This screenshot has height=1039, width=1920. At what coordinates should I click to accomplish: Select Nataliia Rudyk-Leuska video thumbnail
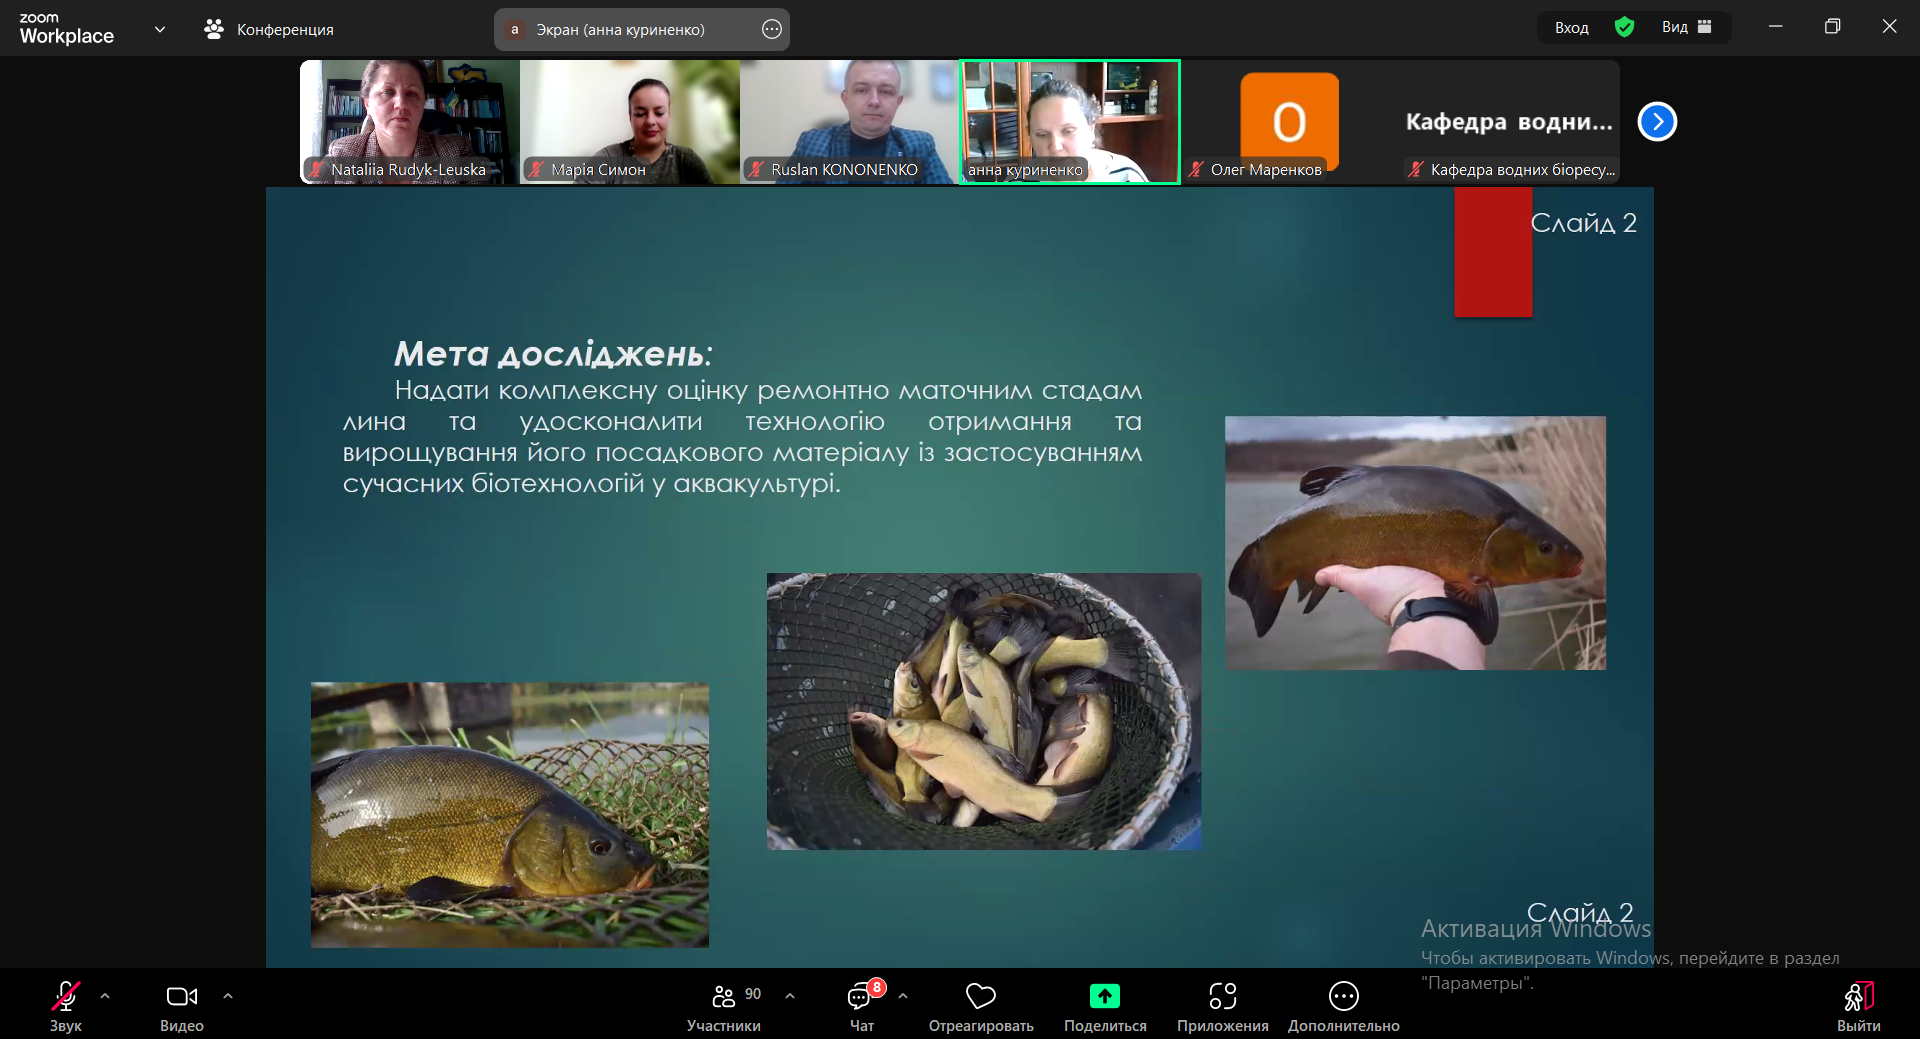pos(410,122)
